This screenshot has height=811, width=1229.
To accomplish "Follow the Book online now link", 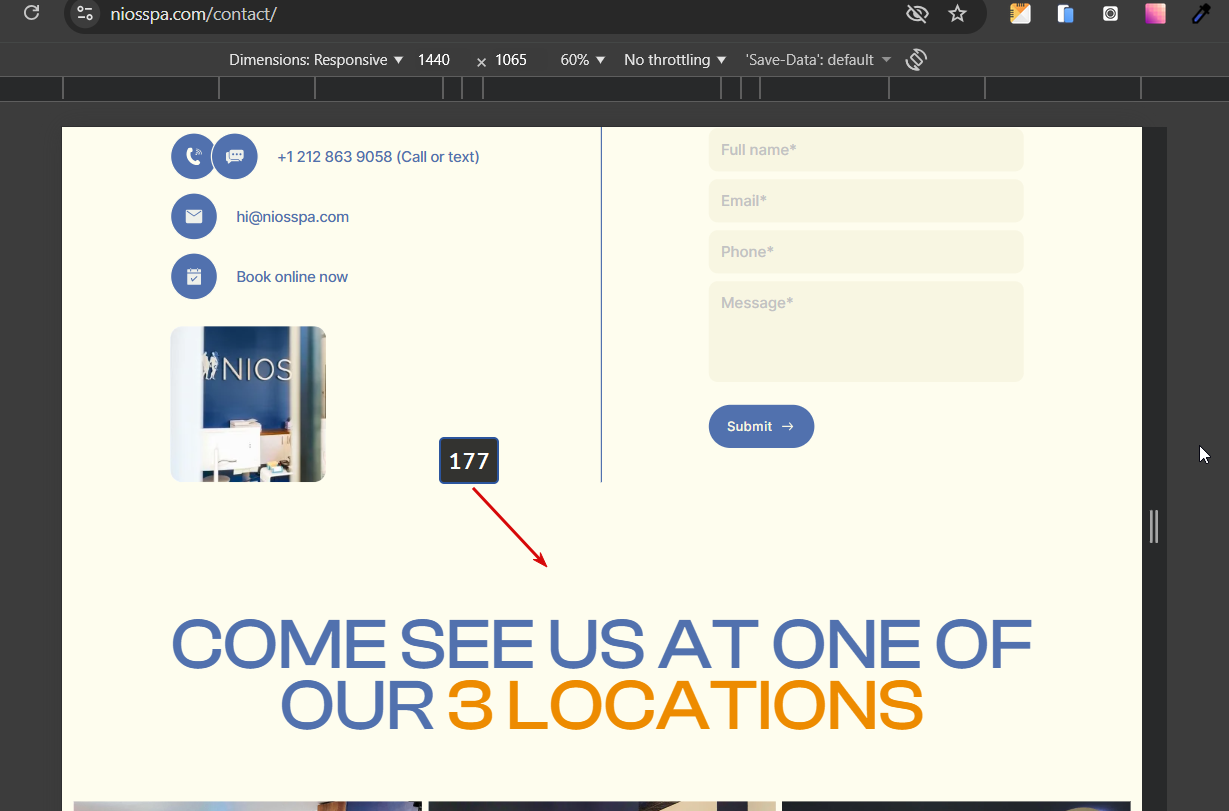I will (292, 277).
